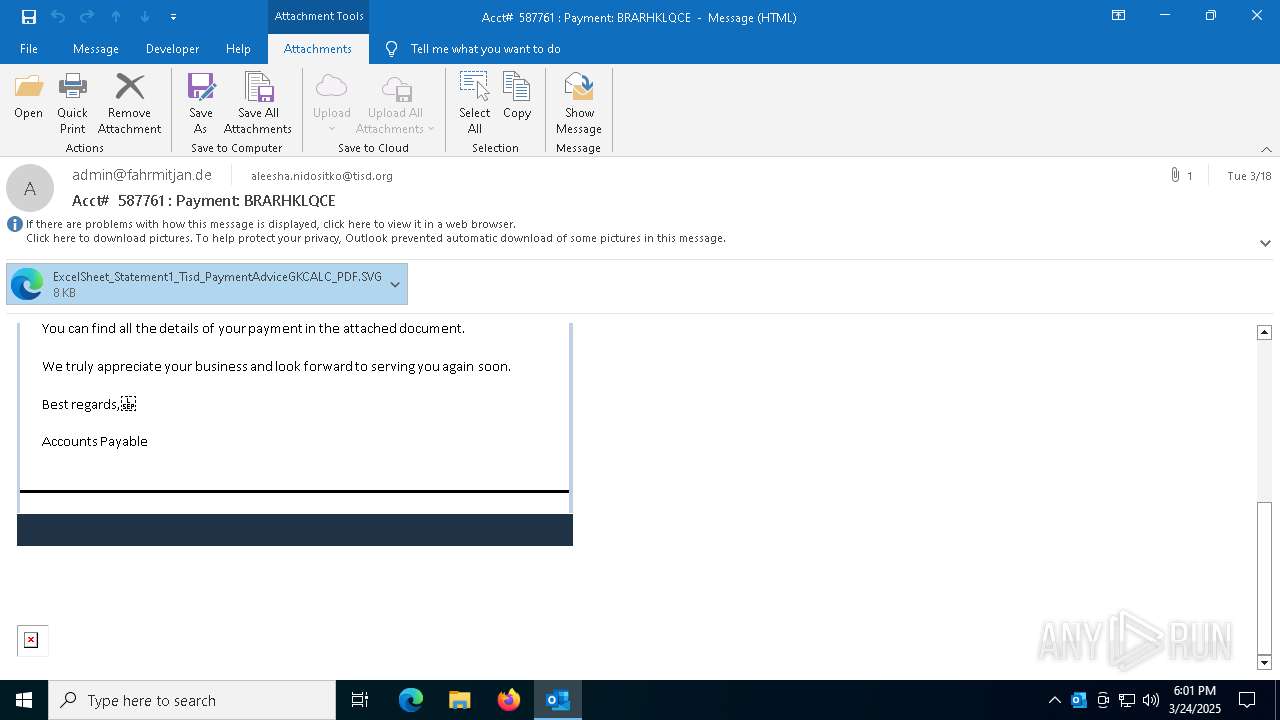Image resolution: width=1280 pixels, height=720 pixels.
Task: Click the Undo arrow in quick access toolbar
Action: [x=58, y=17]
